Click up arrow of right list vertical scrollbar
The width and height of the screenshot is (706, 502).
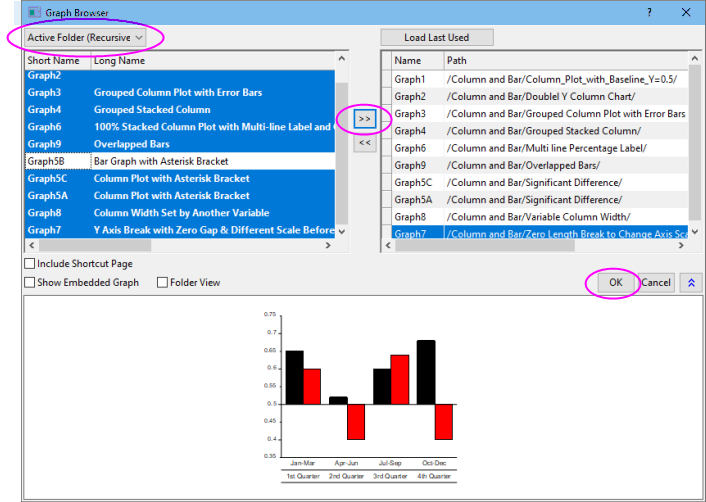click(695, 59)
